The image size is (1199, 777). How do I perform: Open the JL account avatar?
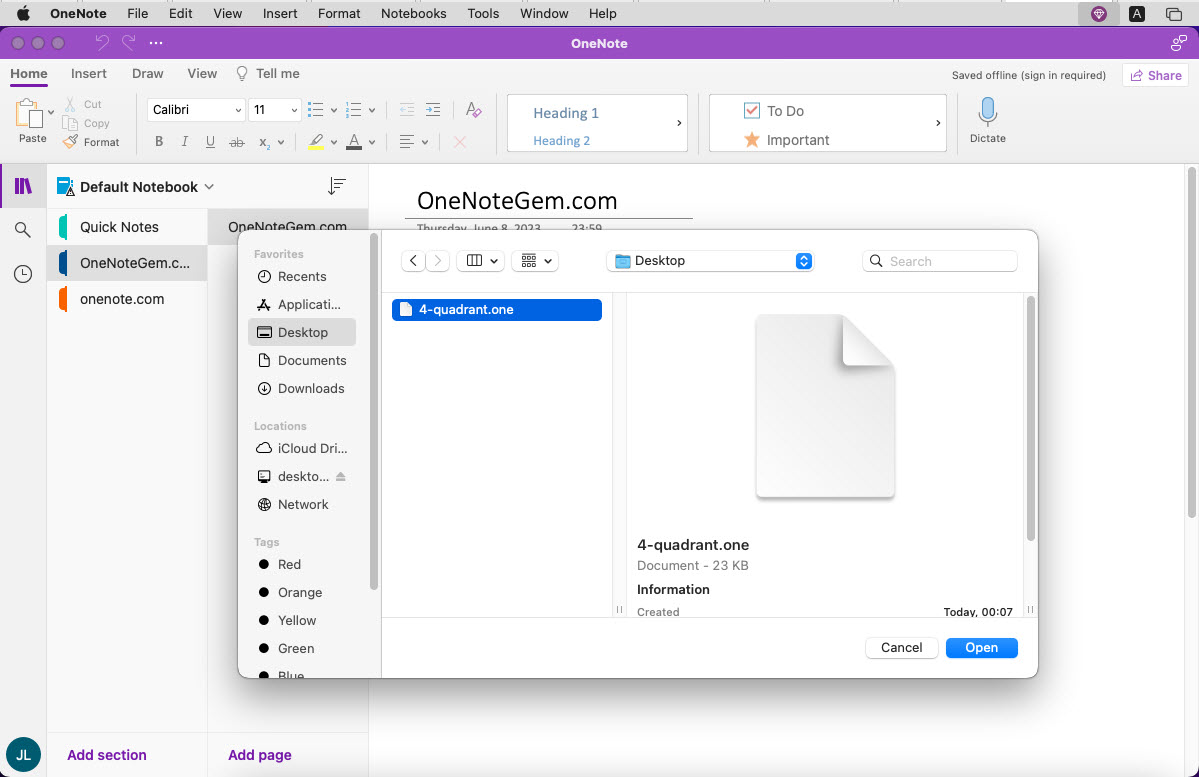click(23, 755)
